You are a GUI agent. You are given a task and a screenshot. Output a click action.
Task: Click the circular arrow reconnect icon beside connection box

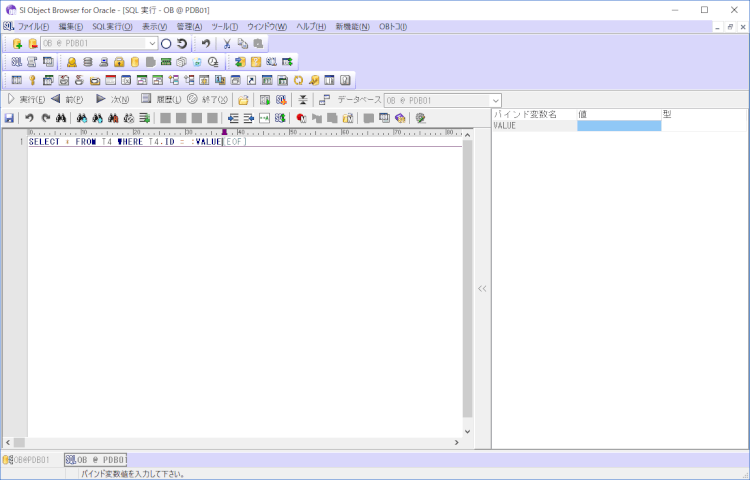point(182,44)
